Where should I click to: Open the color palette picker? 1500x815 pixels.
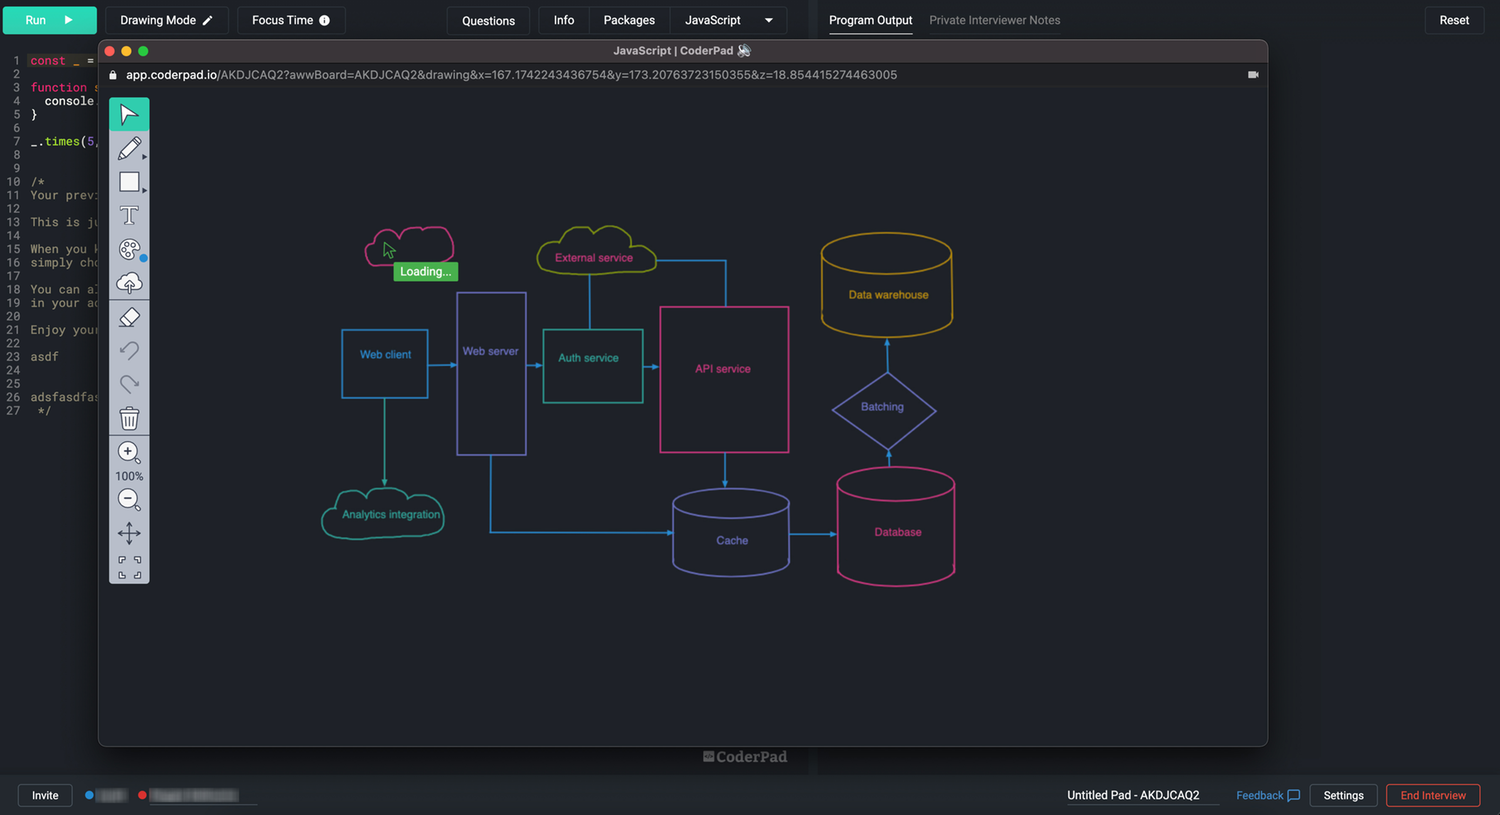point(129,250)
